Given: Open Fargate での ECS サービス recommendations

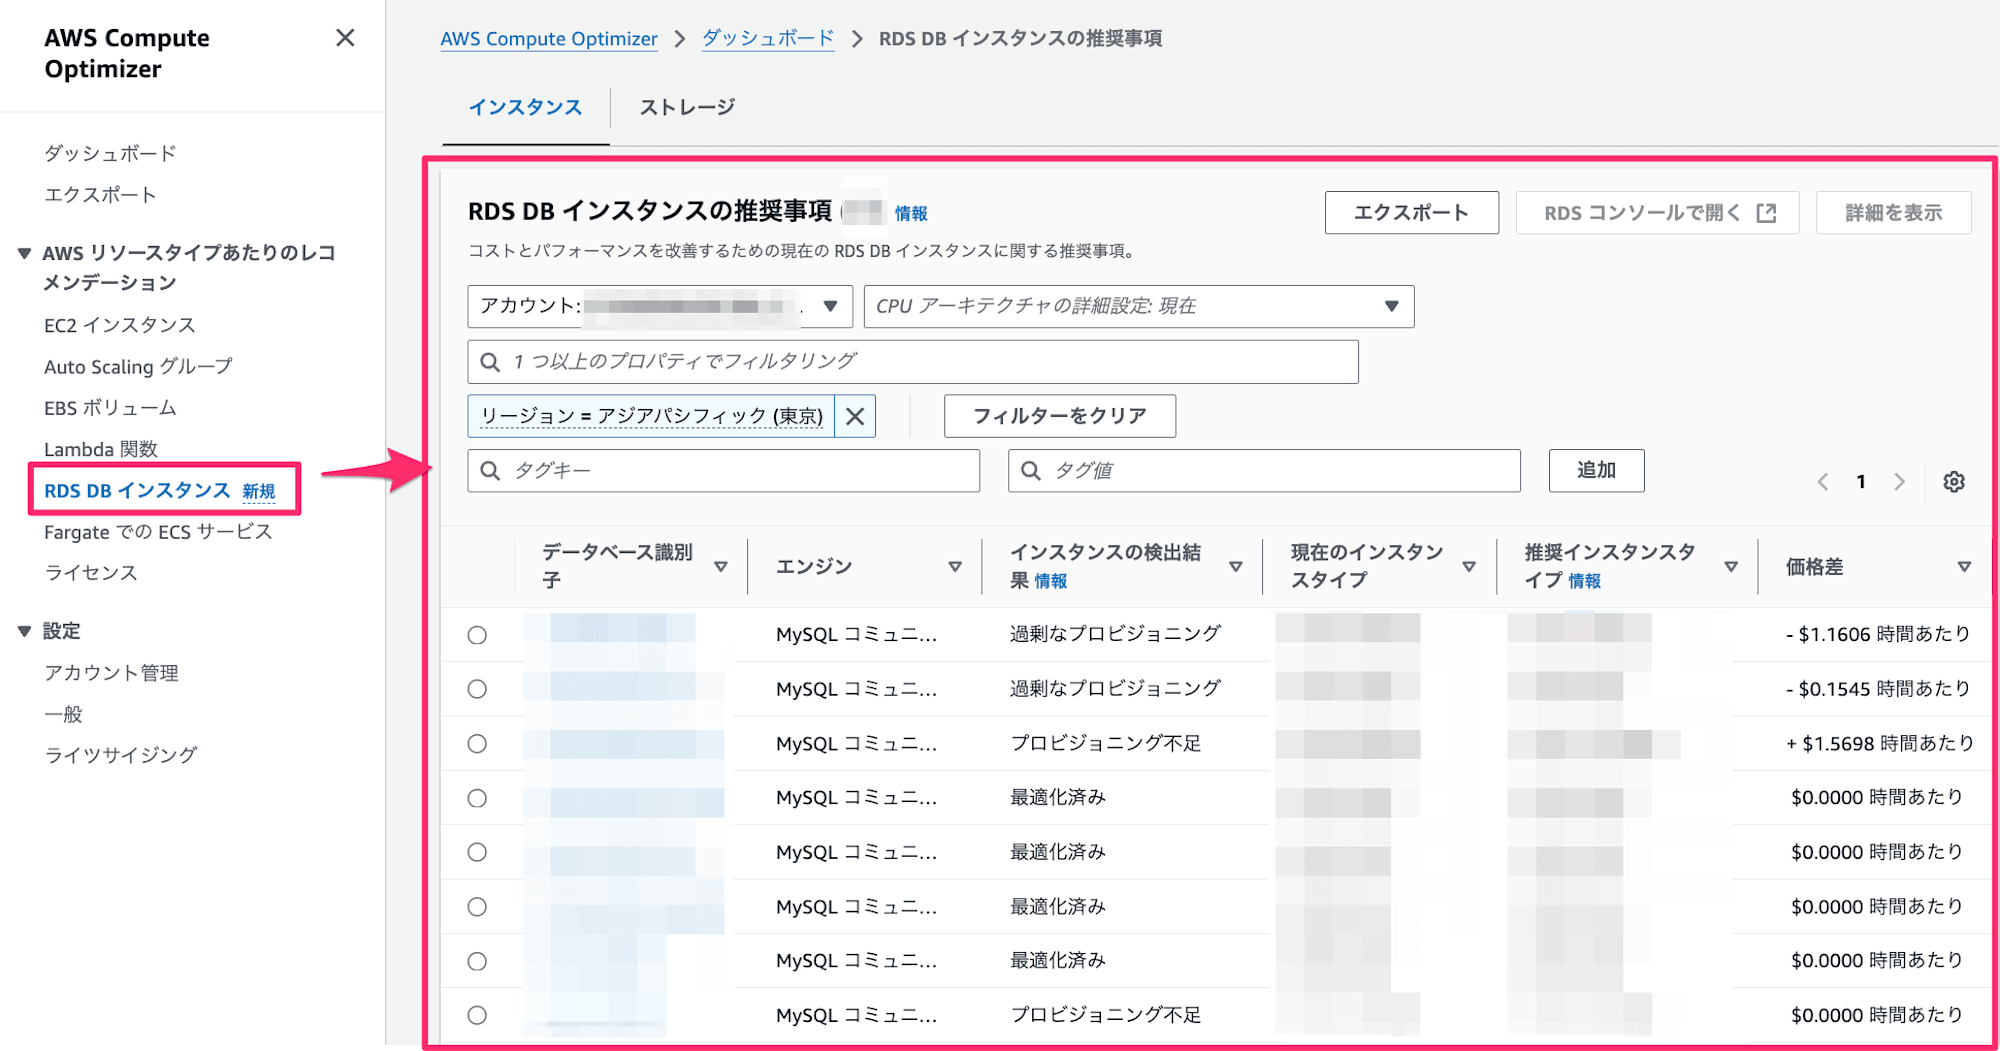Looking at the screenshot, I should tap(158, 532).
